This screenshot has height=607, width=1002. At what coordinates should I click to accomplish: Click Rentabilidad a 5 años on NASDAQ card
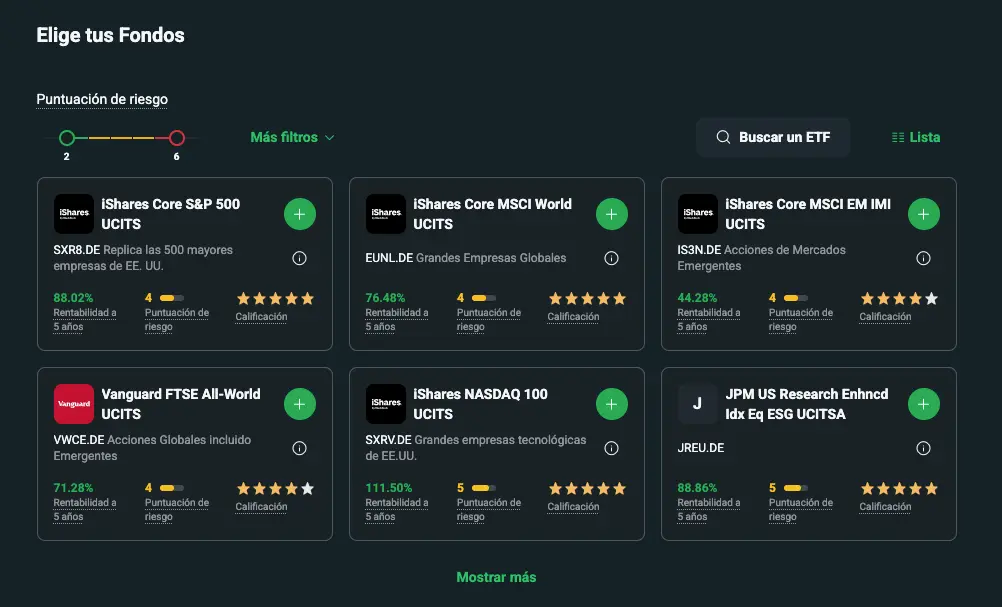[397, 510]
